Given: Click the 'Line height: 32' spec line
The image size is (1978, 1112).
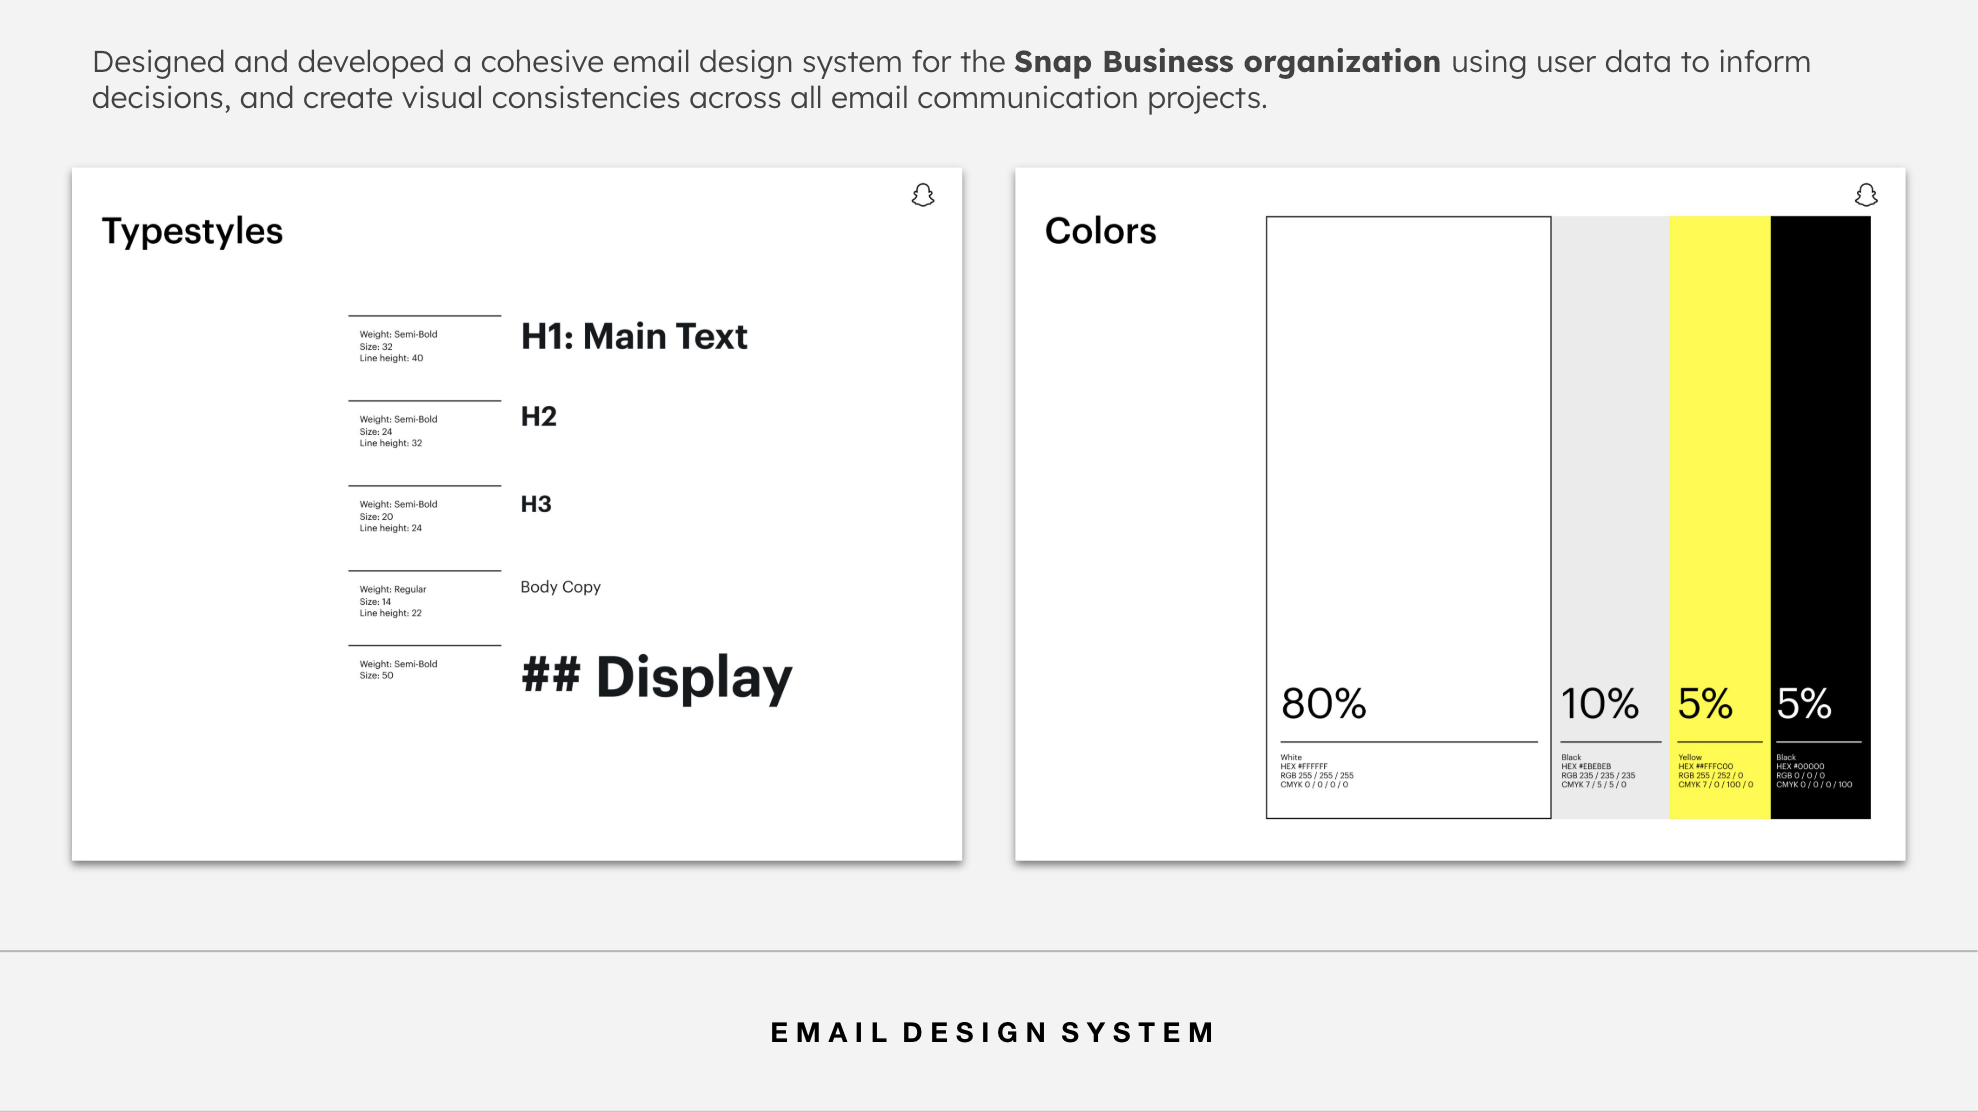Looking at the screenshot, I should (391, 443).
